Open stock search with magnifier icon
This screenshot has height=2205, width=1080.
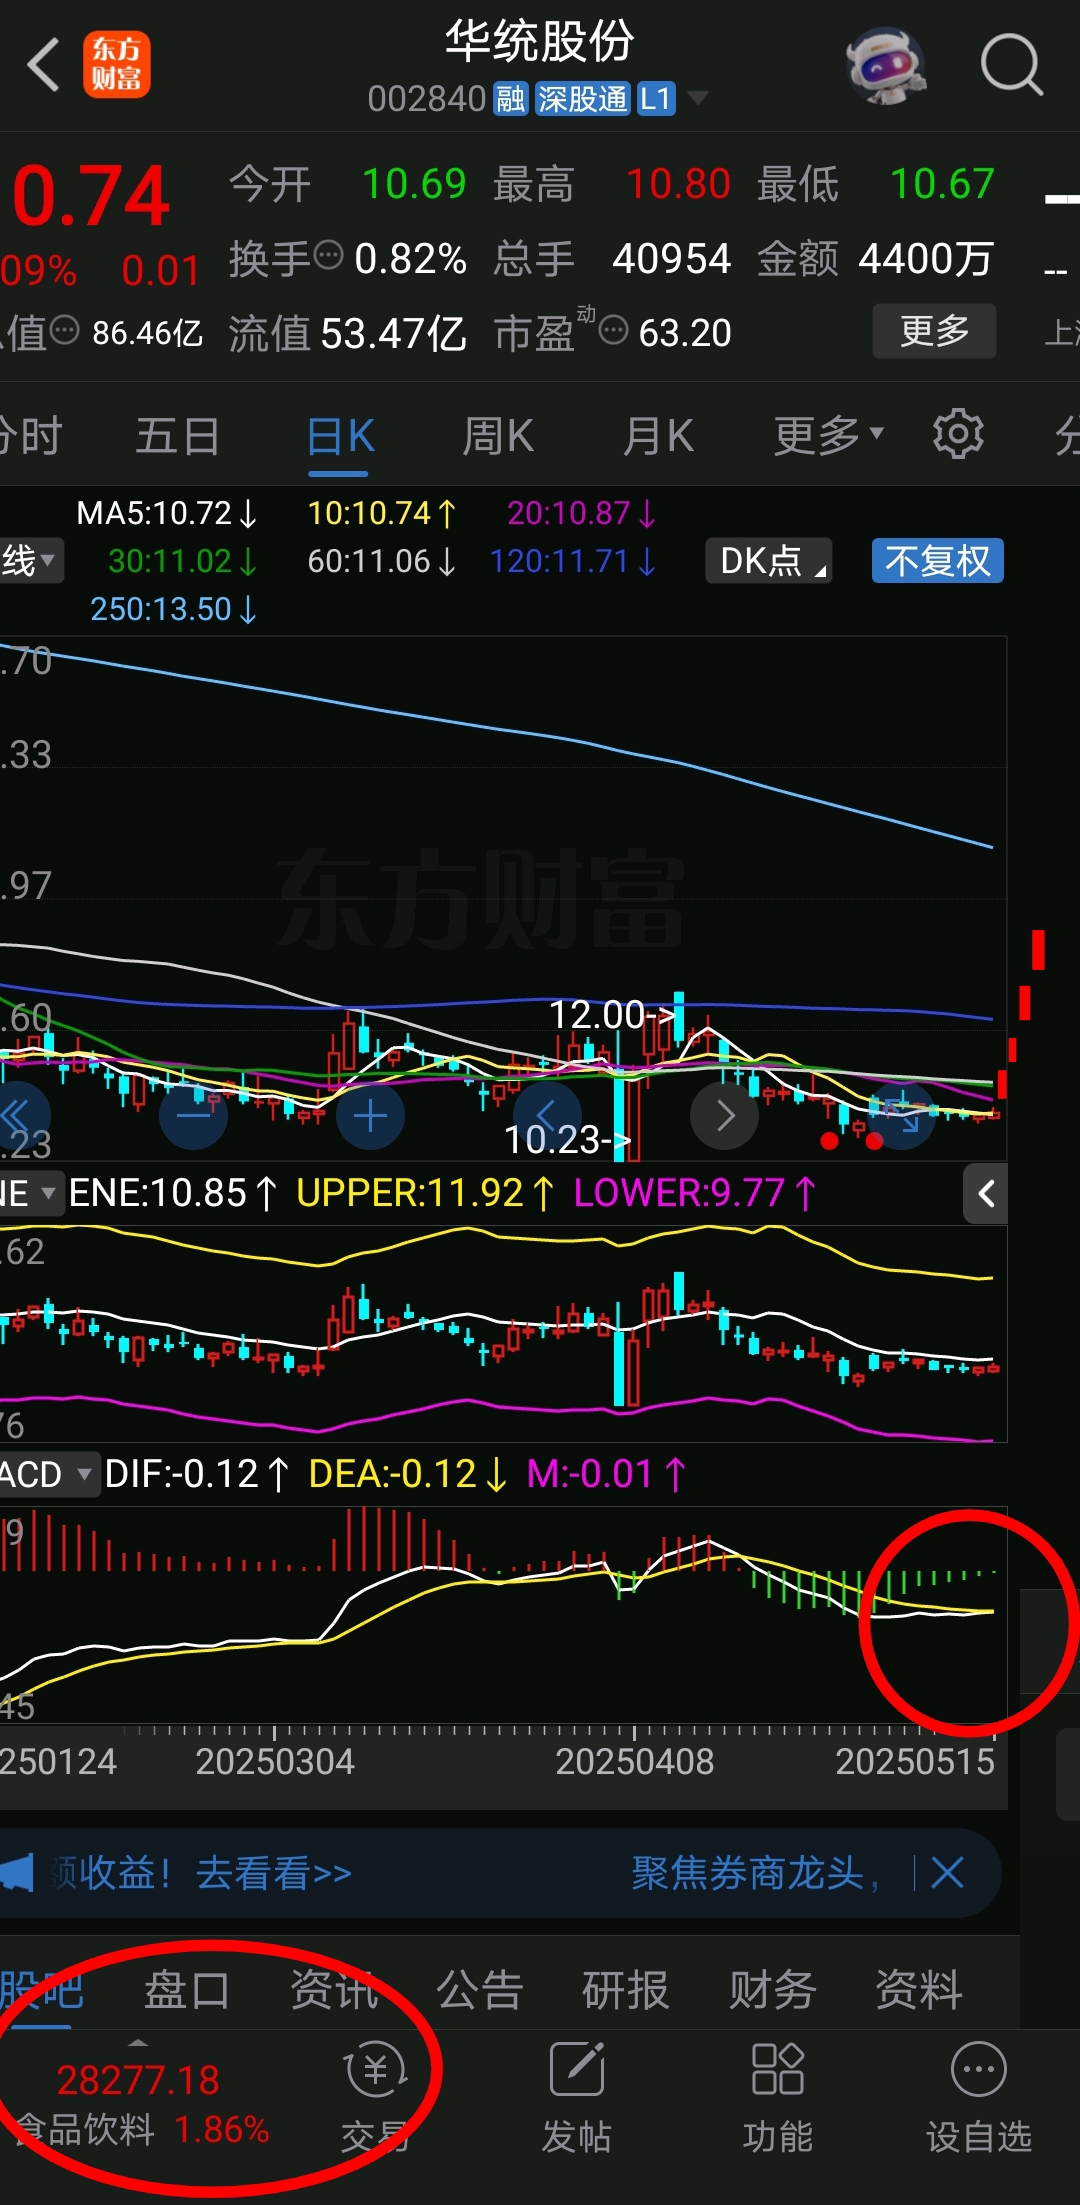tap(1011, 66)
